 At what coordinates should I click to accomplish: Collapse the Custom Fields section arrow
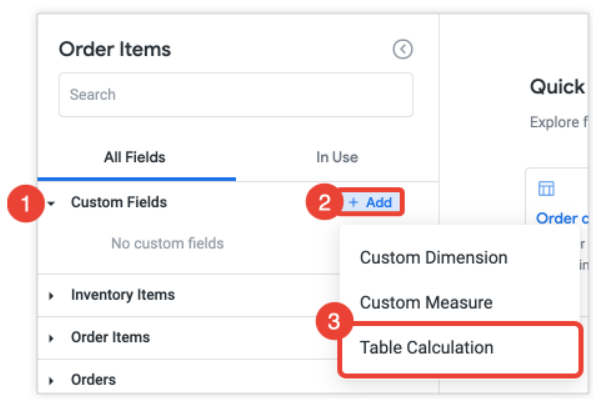(x=51, y=203)
